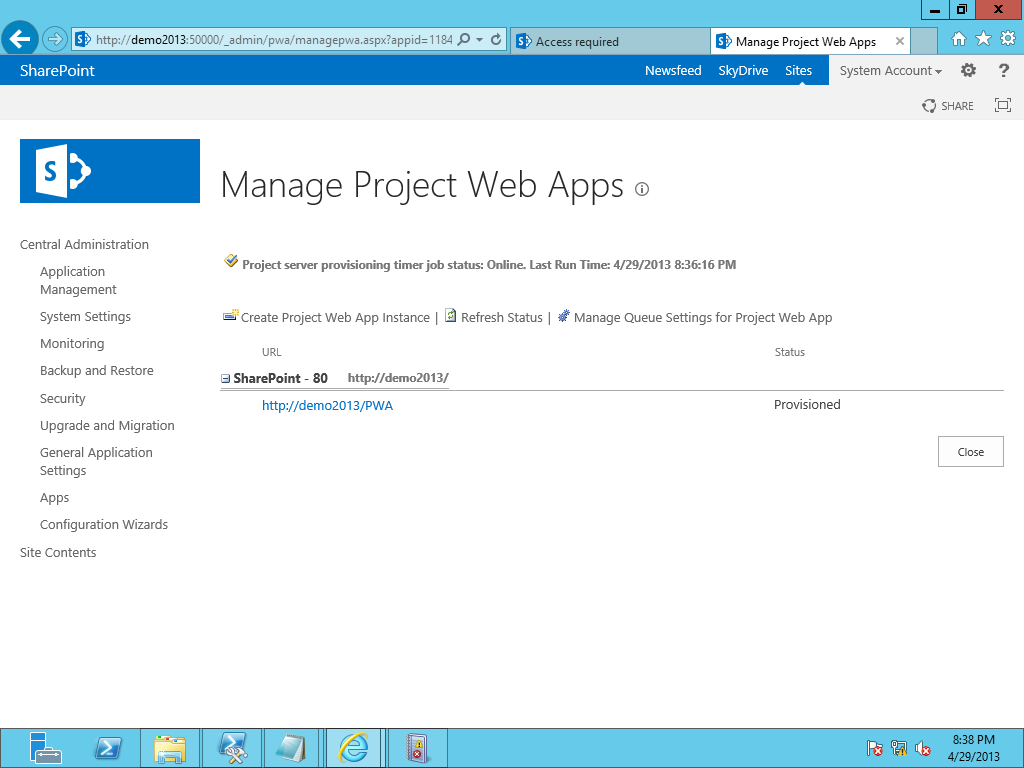Click the SharePoint suite bar title
The image size is (1024, 768).
tap(57, 71)
